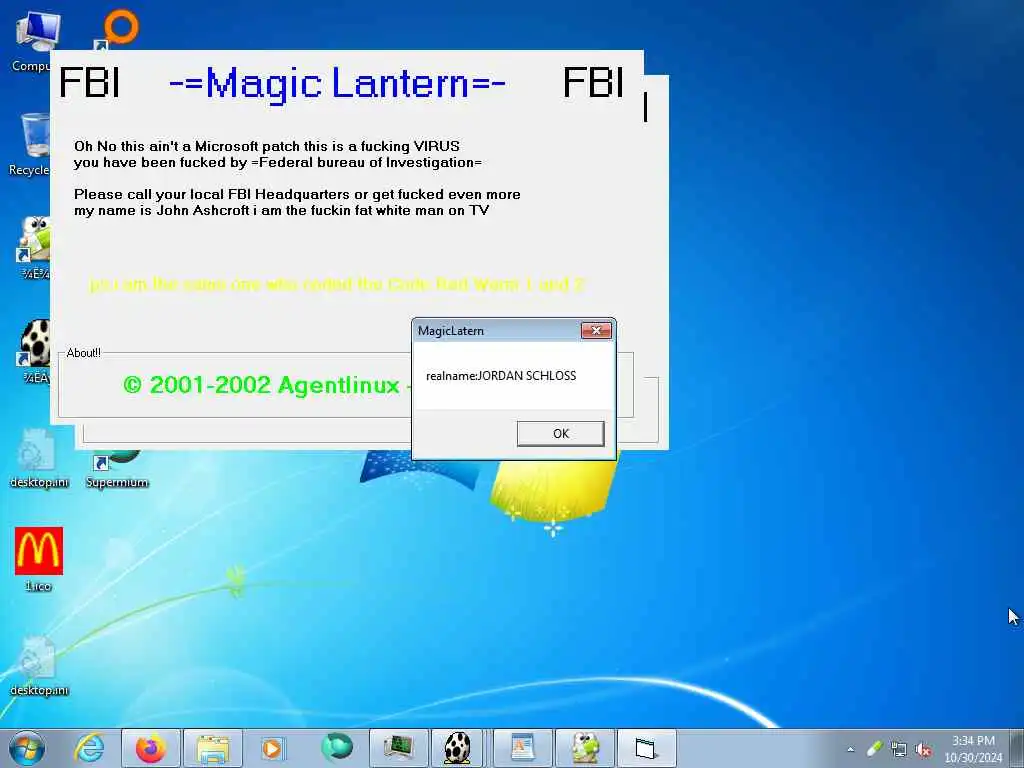This screenshot has width=1024, height=768.
Task: Switch to the blank window taskbar app
Action: [646, 748]
